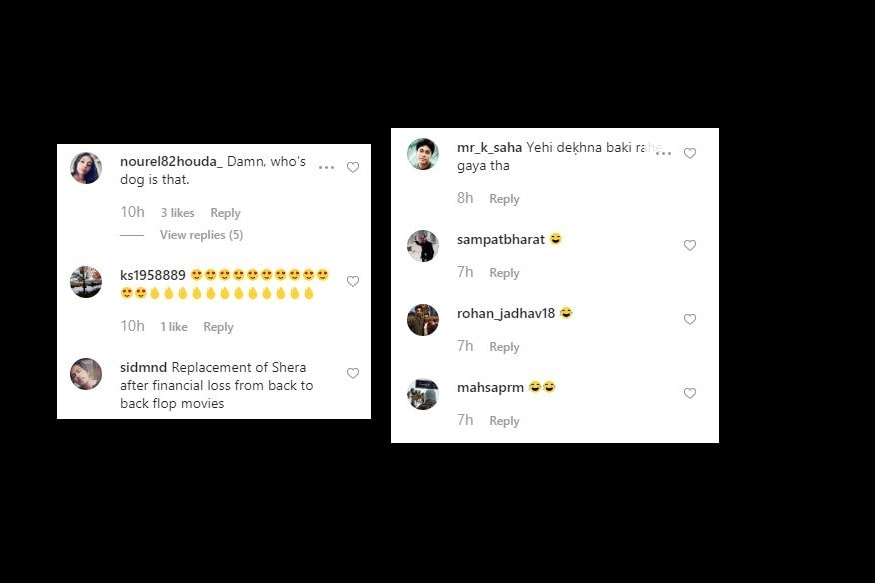The image size is (875, 583).
Task: Open options menu on nourel82houda_'s comment
Action: click(x=326, y=167)
